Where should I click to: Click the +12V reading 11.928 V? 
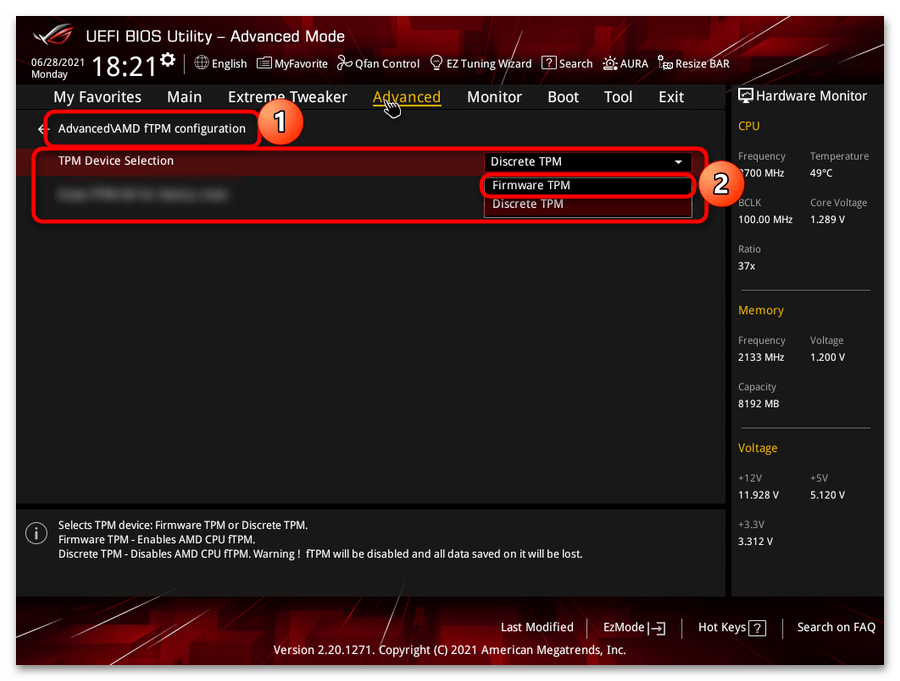[x=758, y=495]
